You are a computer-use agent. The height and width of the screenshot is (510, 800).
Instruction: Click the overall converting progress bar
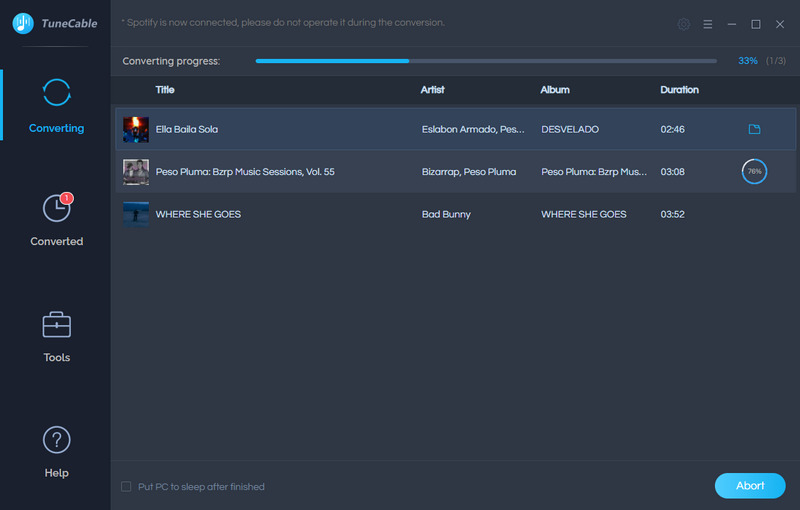pyautogui.click(x=486, y=61)
